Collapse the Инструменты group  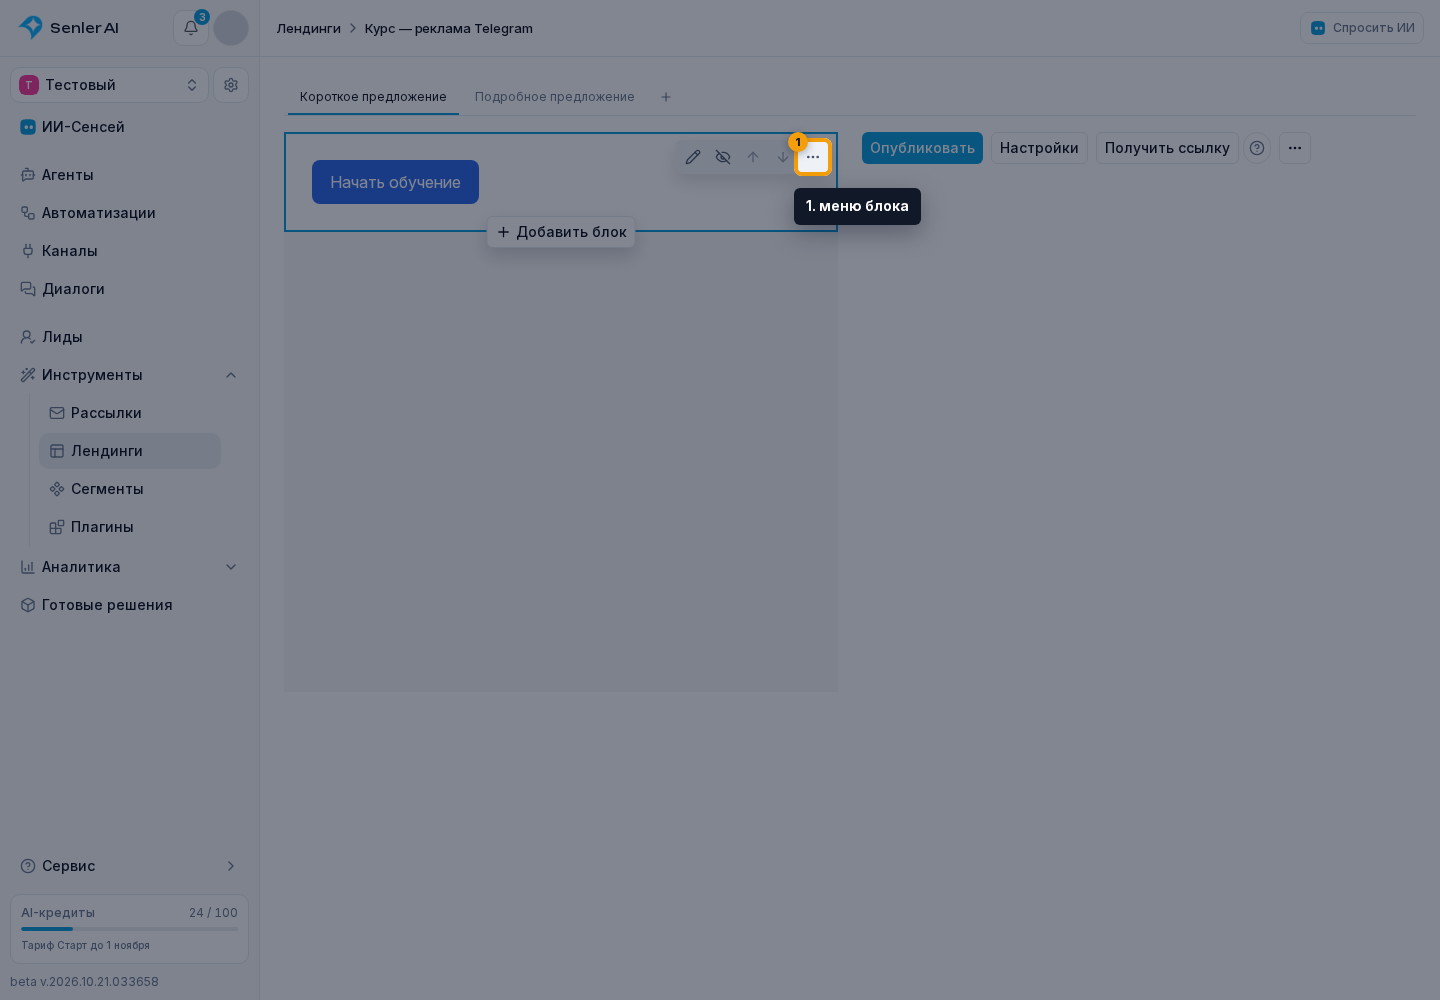[129, 375]
